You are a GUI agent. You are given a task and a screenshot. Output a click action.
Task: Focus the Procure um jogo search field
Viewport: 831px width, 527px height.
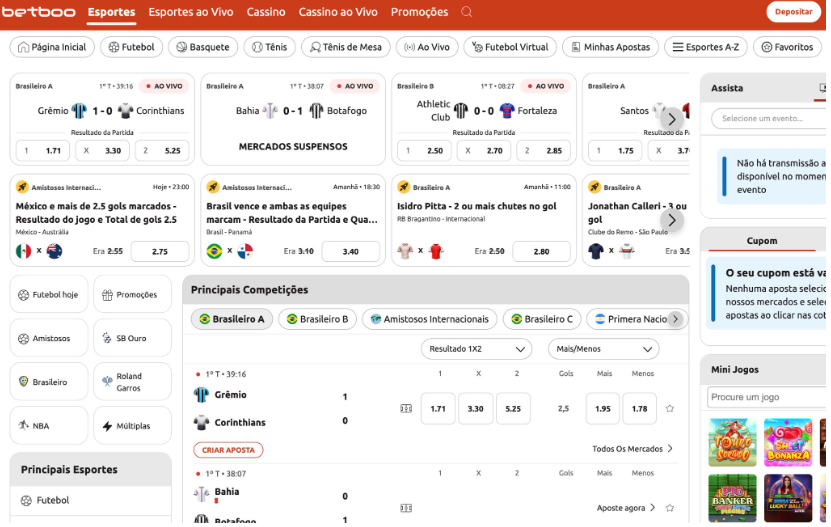click(x=766, y=397)
